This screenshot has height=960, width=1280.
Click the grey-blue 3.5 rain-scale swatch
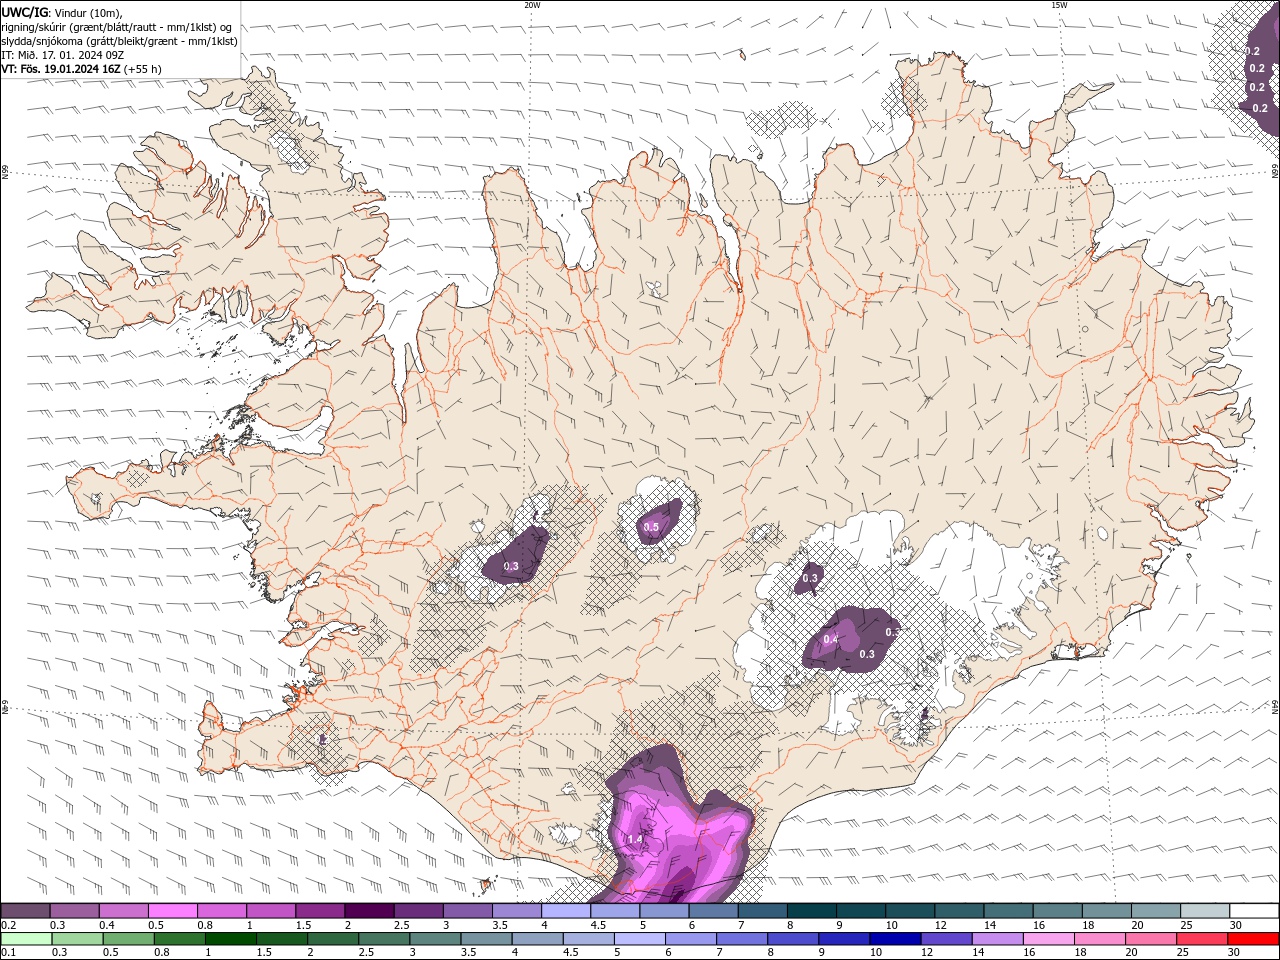click(486, 939)
